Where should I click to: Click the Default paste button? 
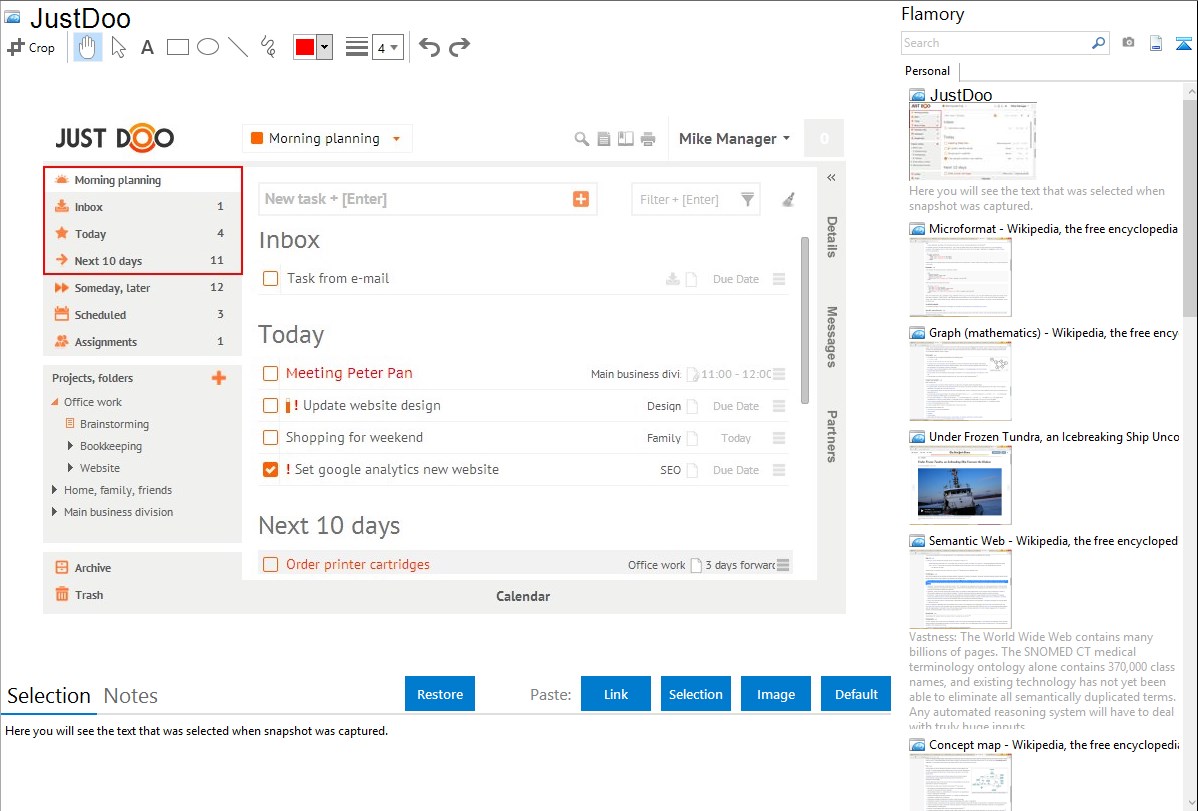856,694
